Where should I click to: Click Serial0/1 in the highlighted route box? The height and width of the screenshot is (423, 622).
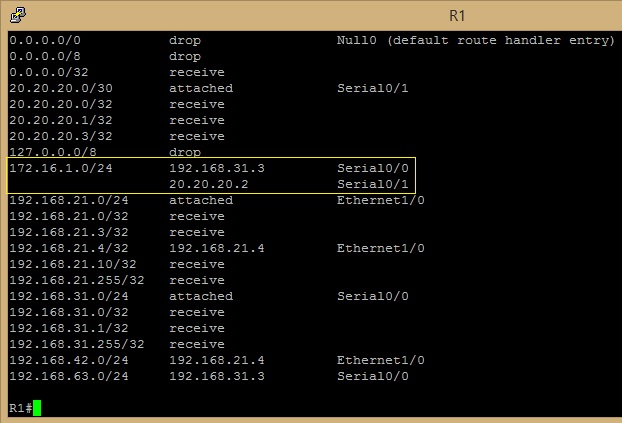[x=372, y=184]
